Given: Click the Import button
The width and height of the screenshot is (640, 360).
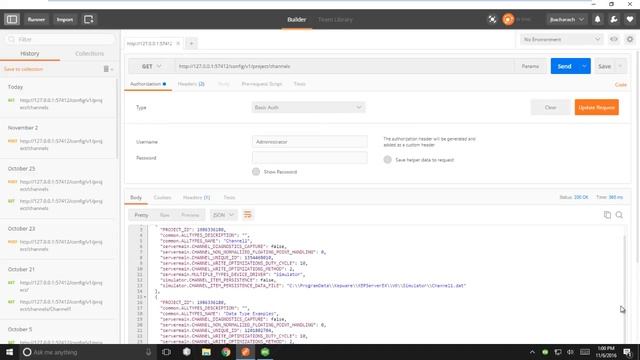Looking at the screenshot, I should click(64, 19).
